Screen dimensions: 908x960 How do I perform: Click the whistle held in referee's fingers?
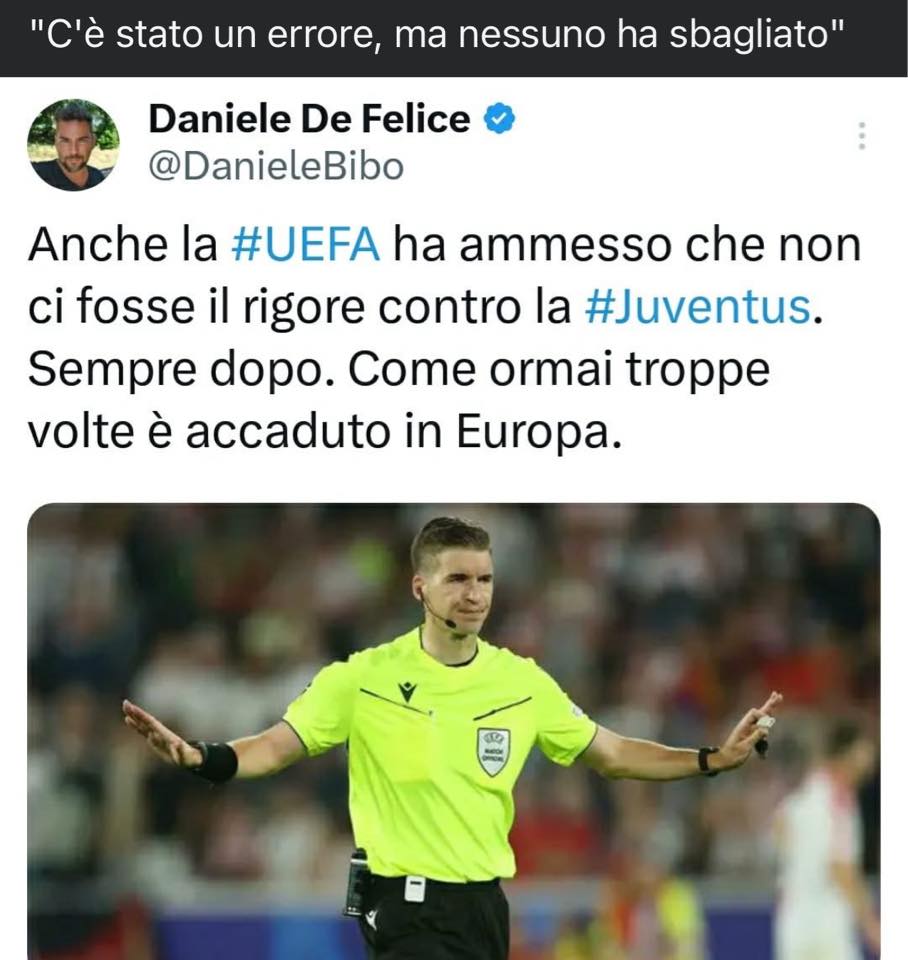[x=763, y=737]
